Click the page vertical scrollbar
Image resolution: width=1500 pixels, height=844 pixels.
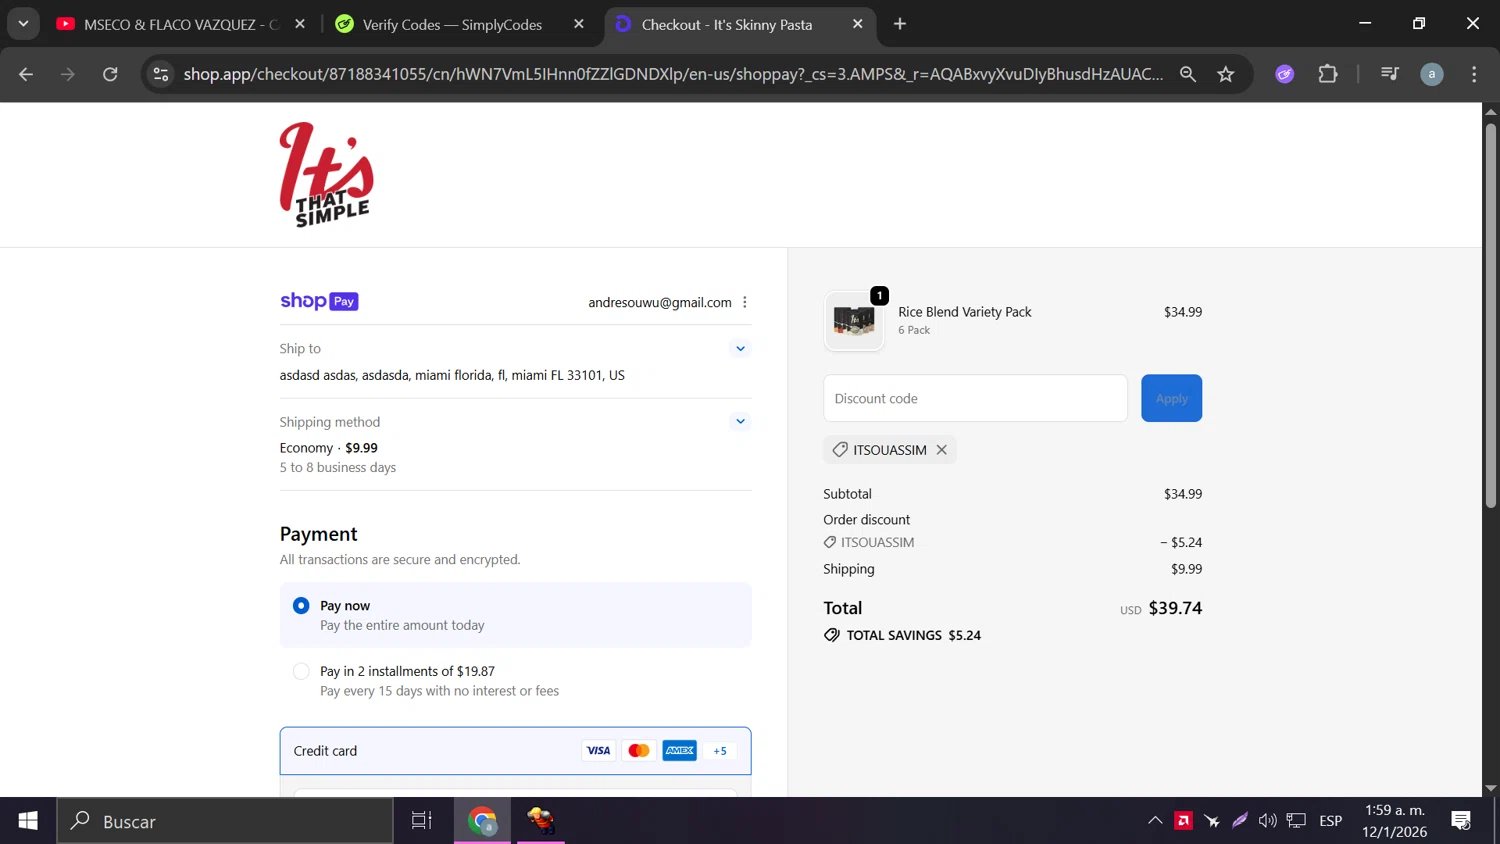click(1491, 315)
